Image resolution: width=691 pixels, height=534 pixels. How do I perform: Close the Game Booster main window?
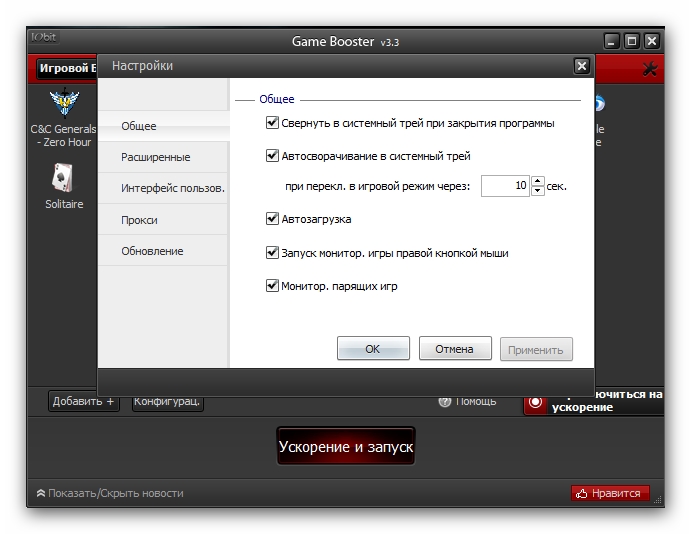(x=652, y=41)
